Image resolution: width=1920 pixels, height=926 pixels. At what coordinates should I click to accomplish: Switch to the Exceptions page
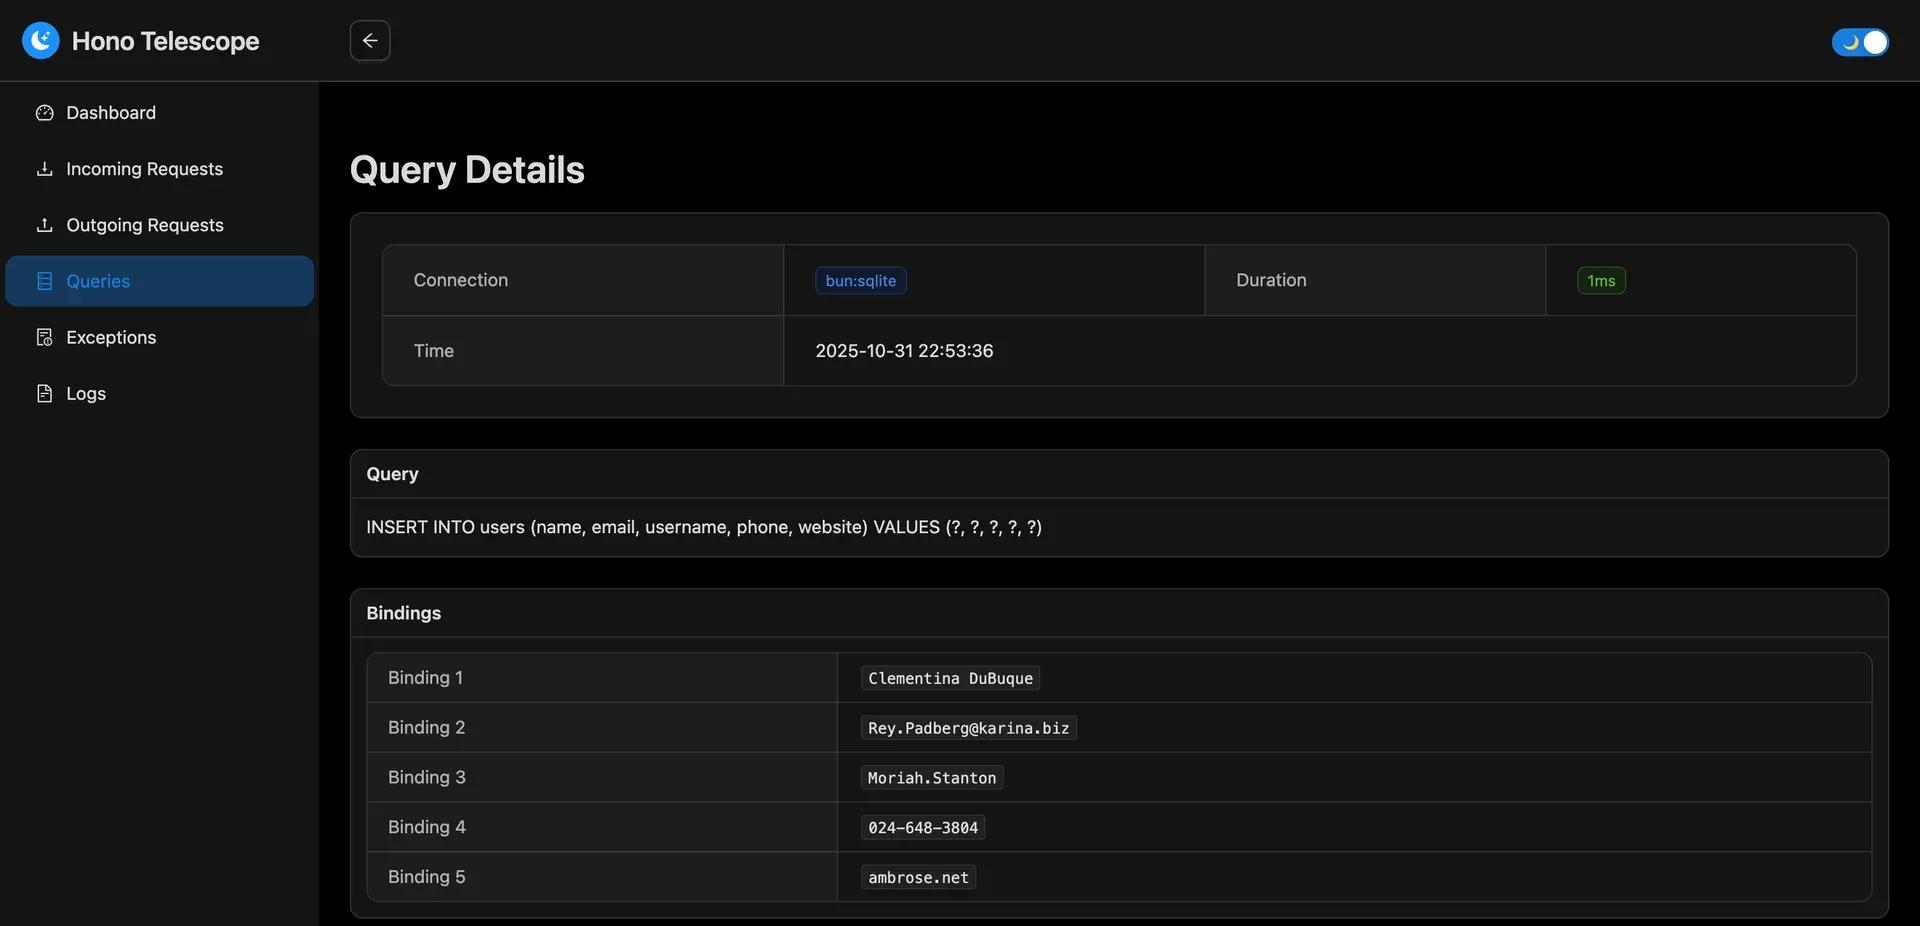tap(110, 336)
